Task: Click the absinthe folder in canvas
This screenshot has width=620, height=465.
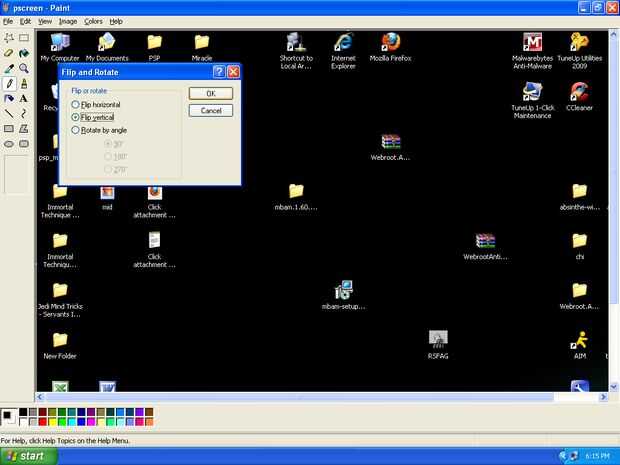Action: pos(580,191)
